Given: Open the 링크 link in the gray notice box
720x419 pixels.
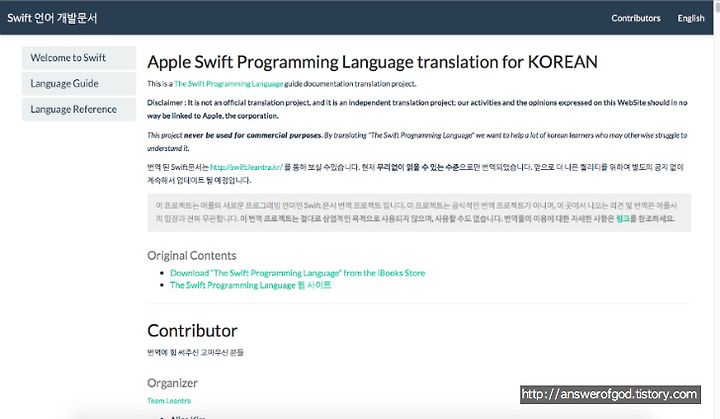Looking at the screenshot, I should (623, 218).
